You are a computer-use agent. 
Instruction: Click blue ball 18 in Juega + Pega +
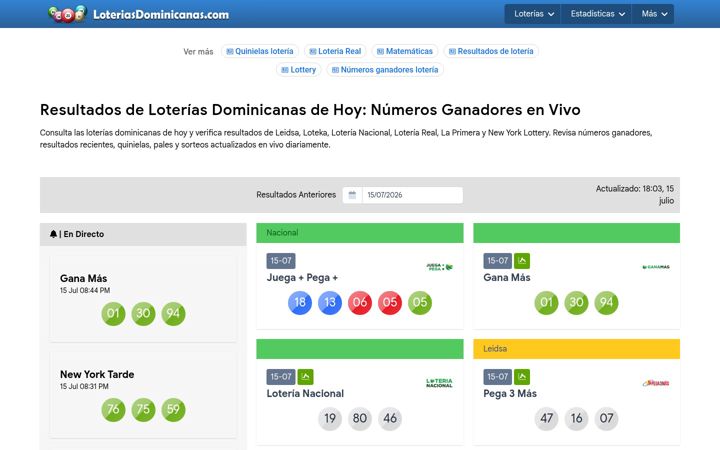point(300,303)
